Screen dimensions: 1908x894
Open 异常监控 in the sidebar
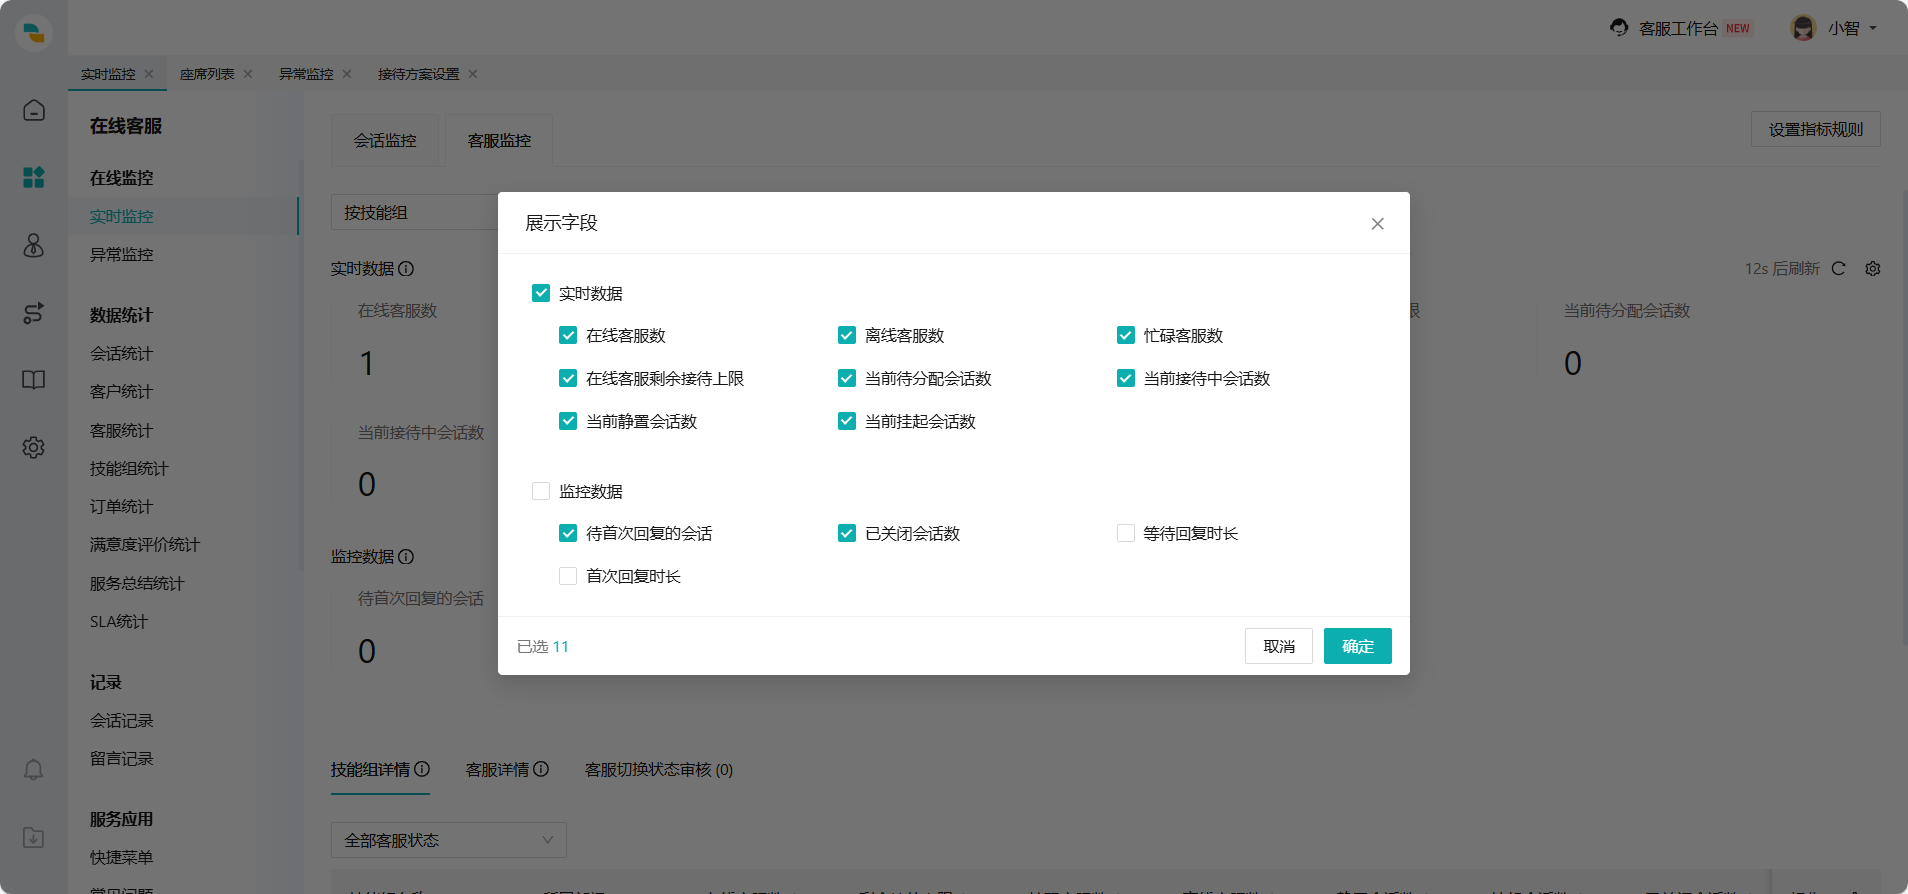pyautogui.click(x=122, y=254)
